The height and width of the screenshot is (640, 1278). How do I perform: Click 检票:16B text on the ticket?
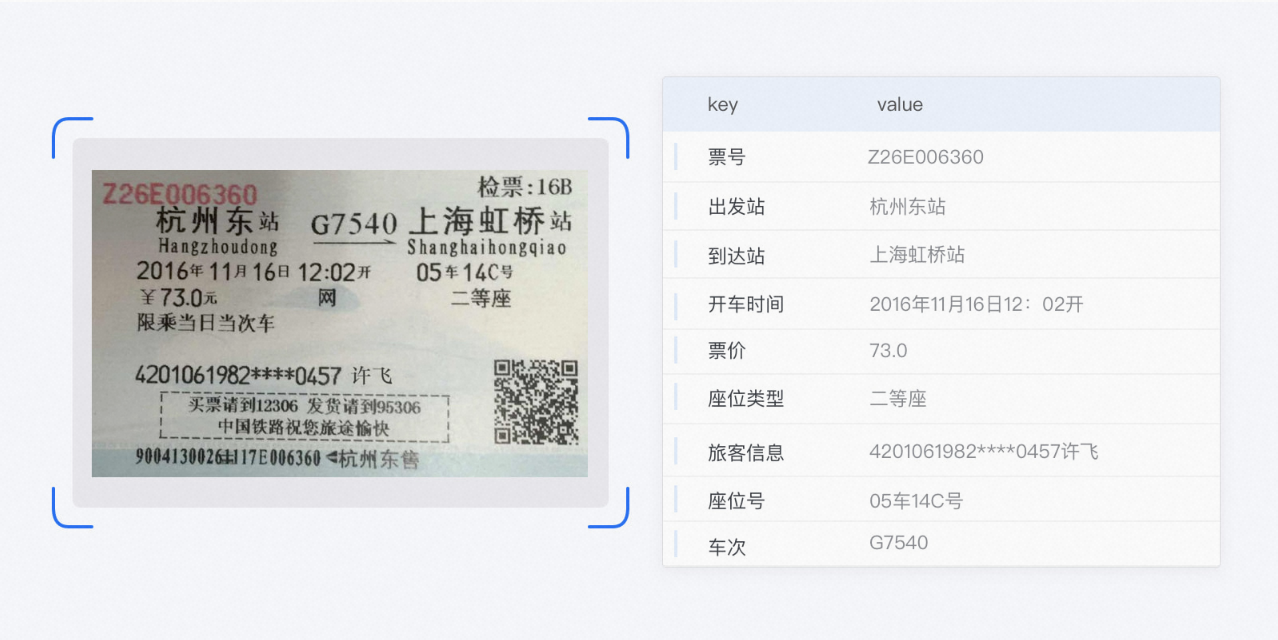pos(525,186)
